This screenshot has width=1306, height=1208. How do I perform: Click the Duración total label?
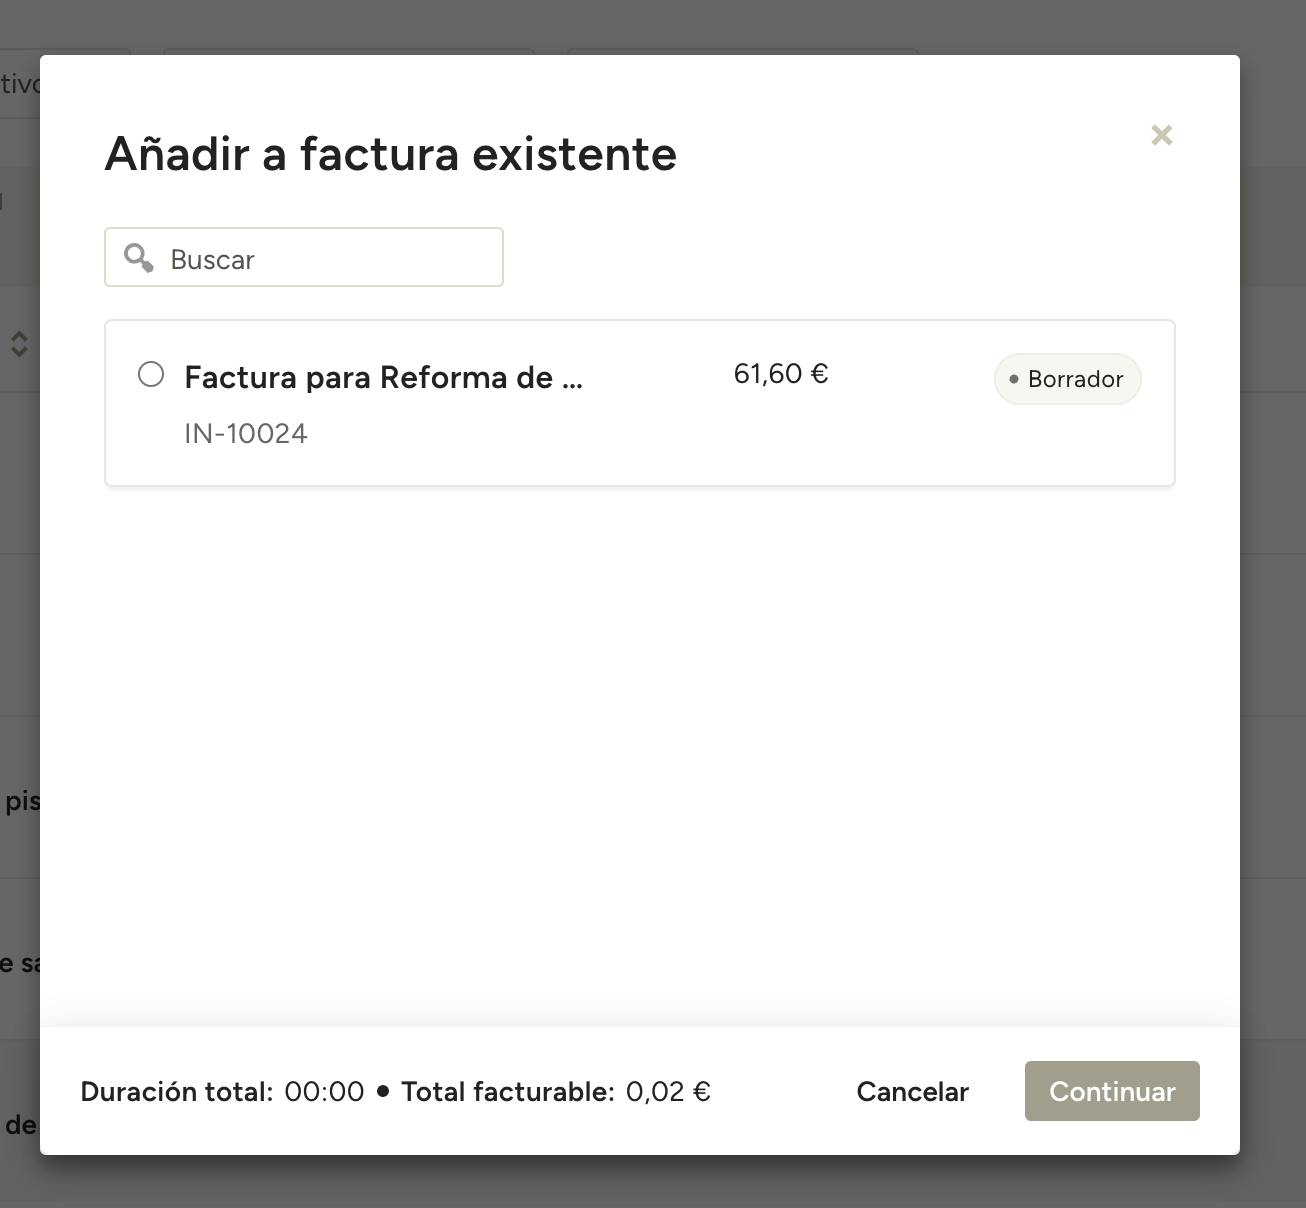click(x=176, y=1091)
